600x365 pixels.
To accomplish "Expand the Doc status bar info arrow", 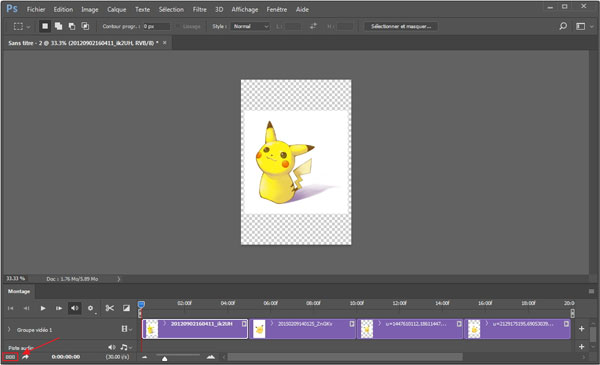I will coord(119,279).
